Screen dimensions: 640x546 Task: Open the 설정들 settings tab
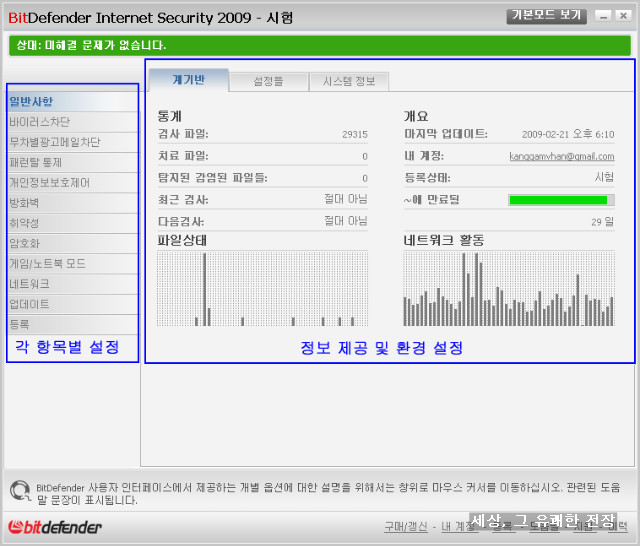[268, 82]
